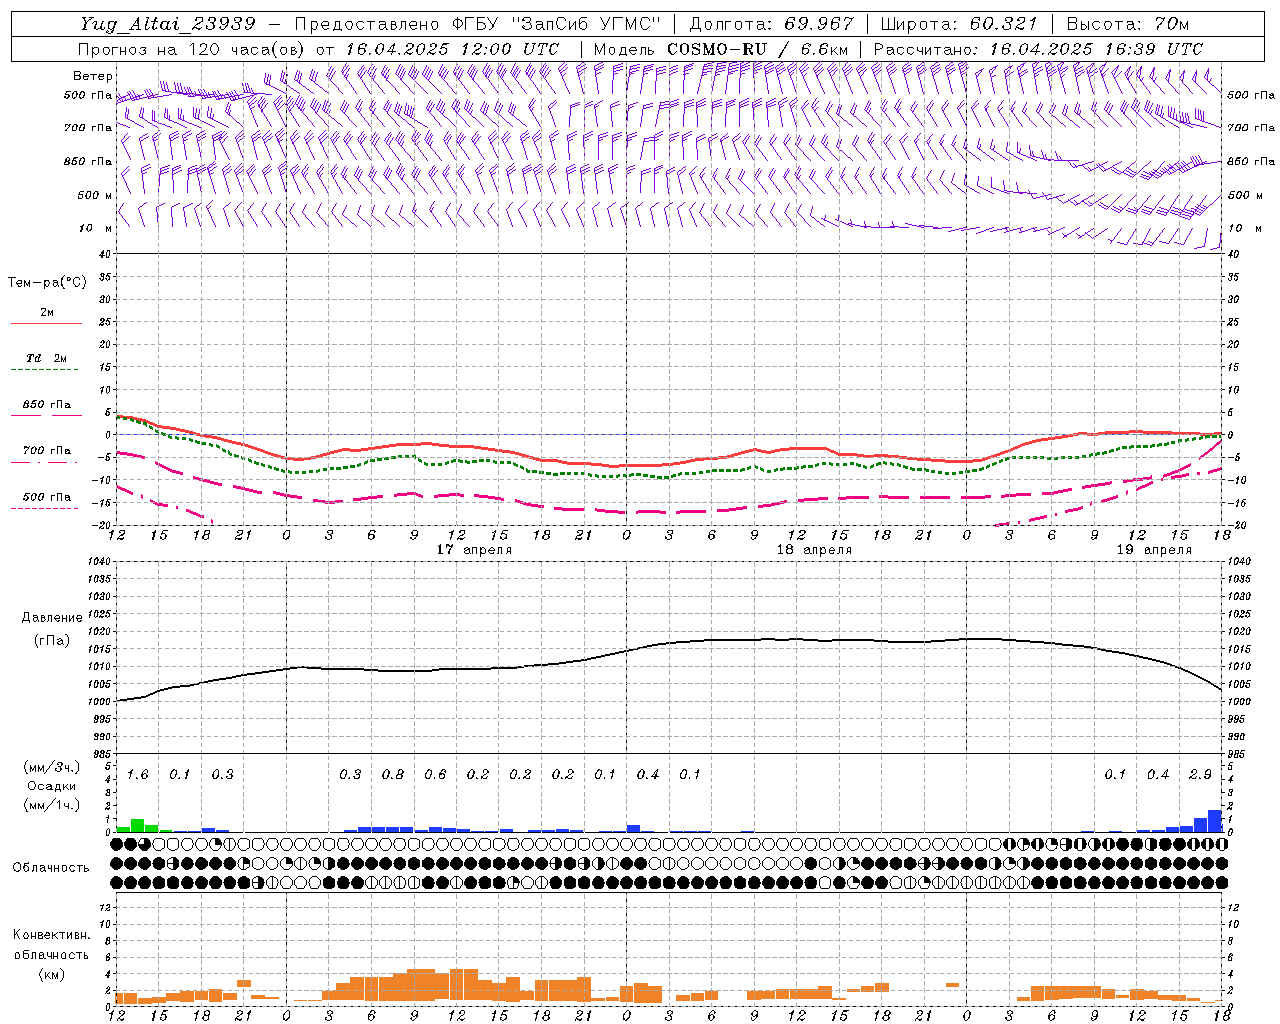Click the "500 м" wind level label on left
Viewport: 1280px width, 1024px height.
(x=95, y=195)
